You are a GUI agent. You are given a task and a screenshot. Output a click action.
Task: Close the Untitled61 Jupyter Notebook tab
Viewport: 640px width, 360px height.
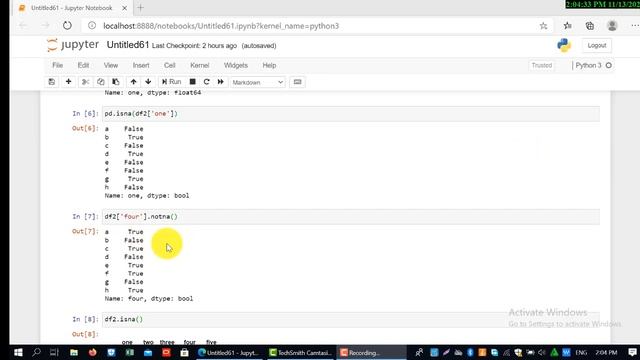click(x=124, y=8)
